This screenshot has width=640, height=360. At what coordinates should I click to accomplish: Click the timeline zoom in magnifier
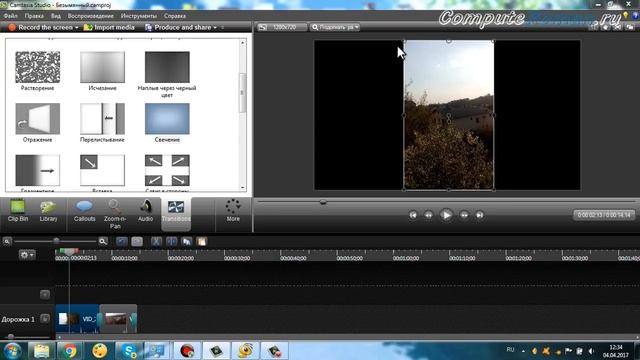pos(103,242)
